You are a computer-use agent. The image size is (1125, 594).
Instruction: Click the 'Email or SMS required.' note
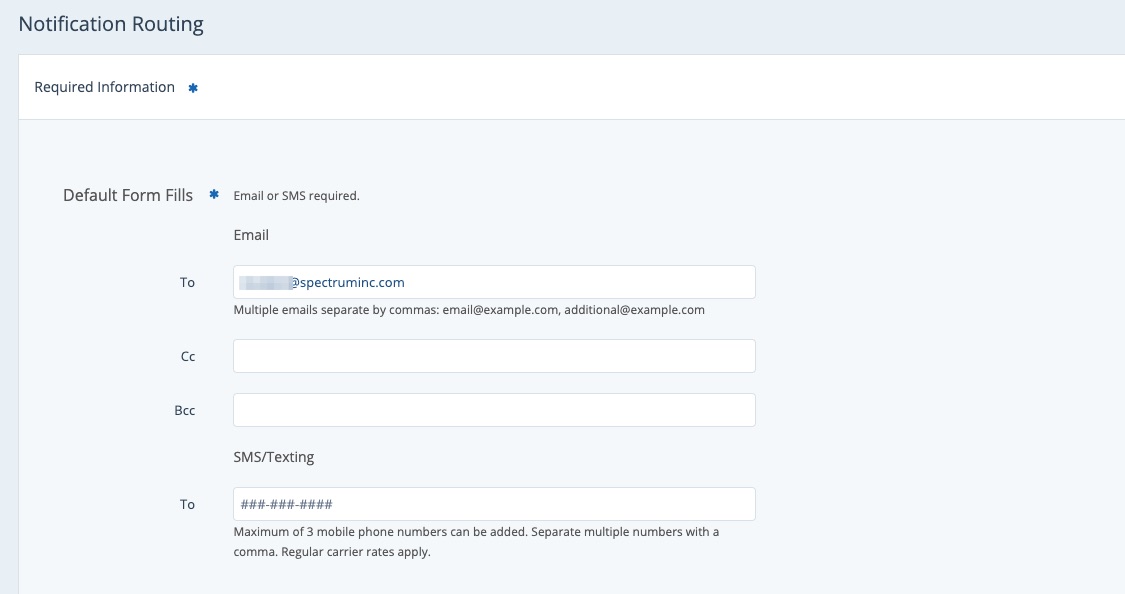(296, 196)
